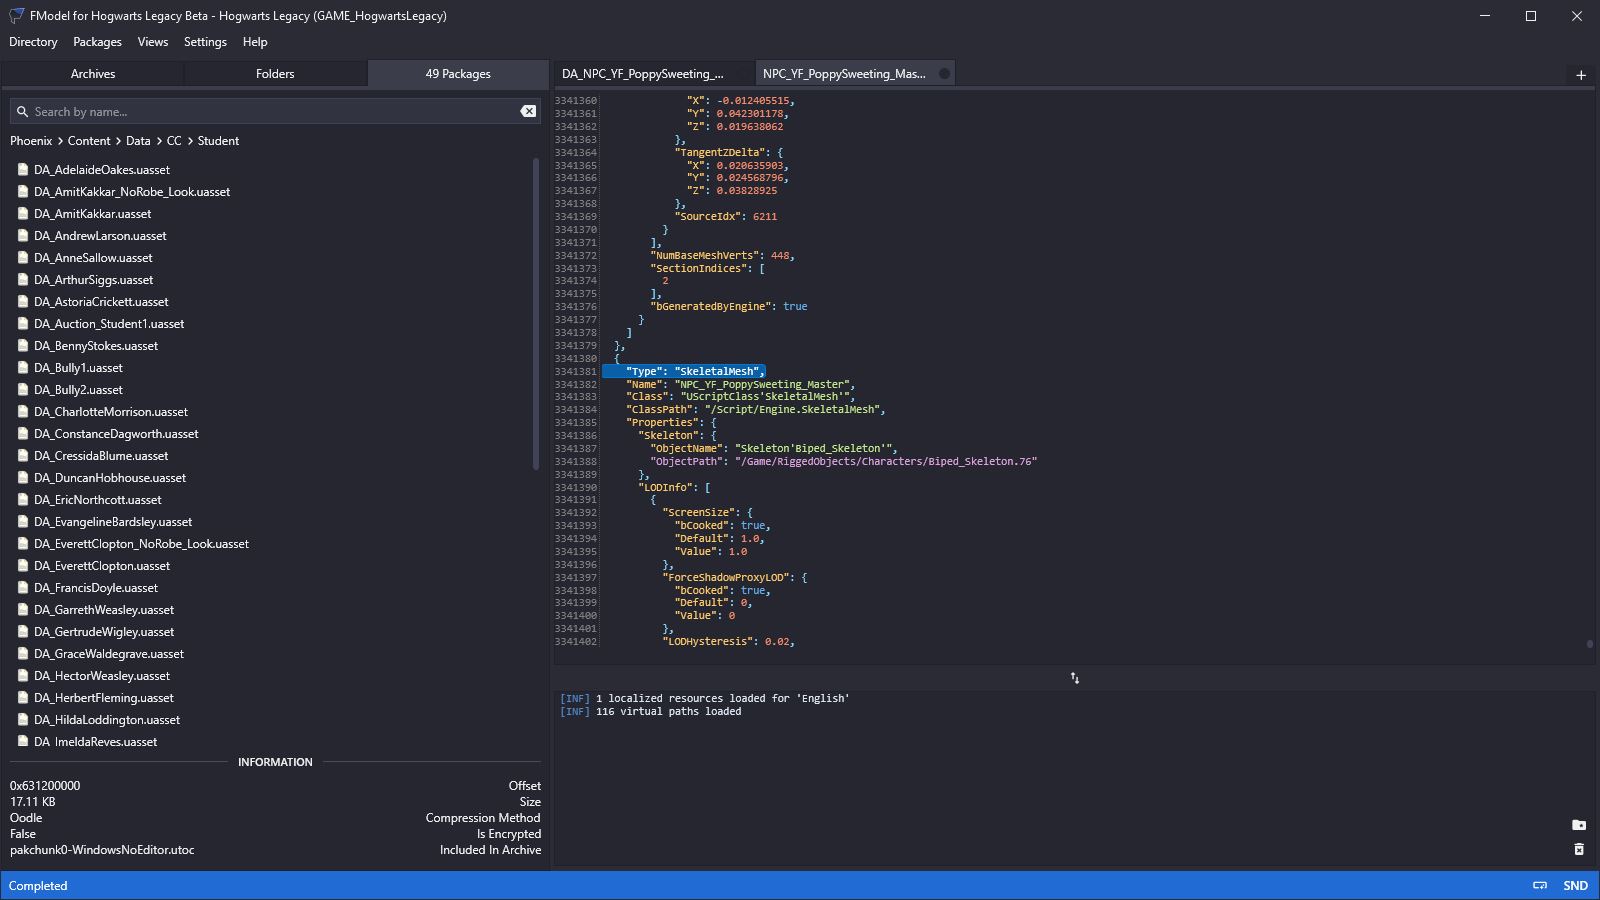Click the file icon of DA_Bully1.uasset
Viewport: 1600px width, 900px height.
(x=23, y=368)
